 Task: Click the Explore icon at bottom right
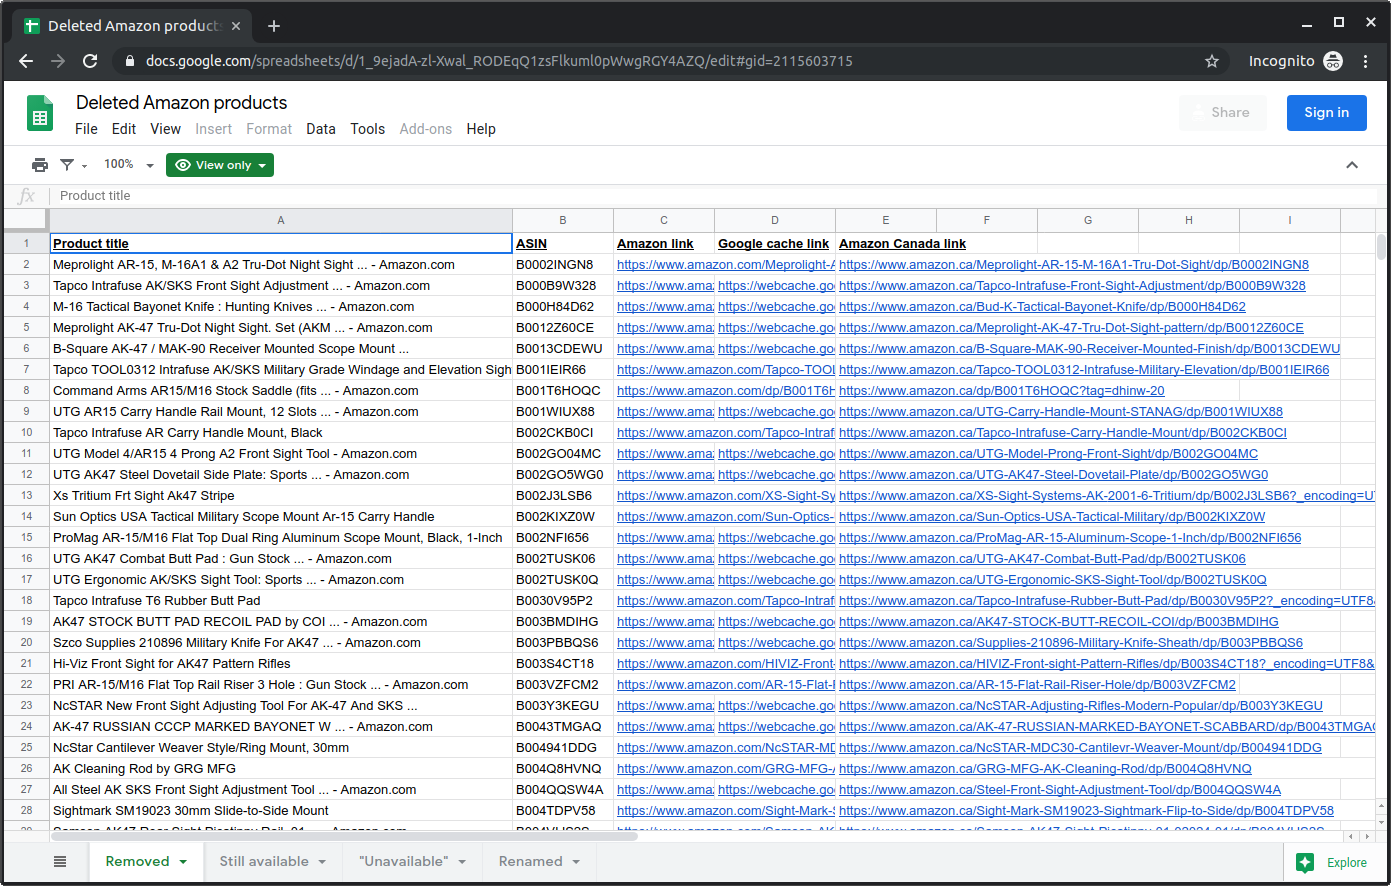click(1305, 862)
